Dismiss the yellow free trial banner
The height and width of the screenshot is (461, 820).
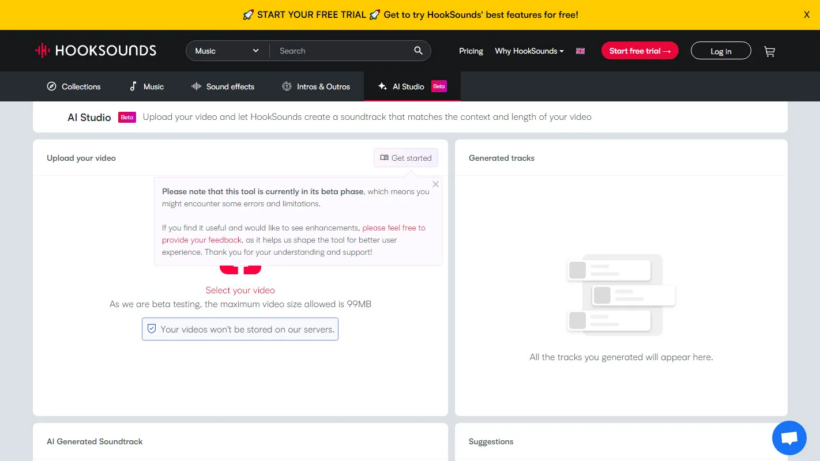tap(806, 15)
